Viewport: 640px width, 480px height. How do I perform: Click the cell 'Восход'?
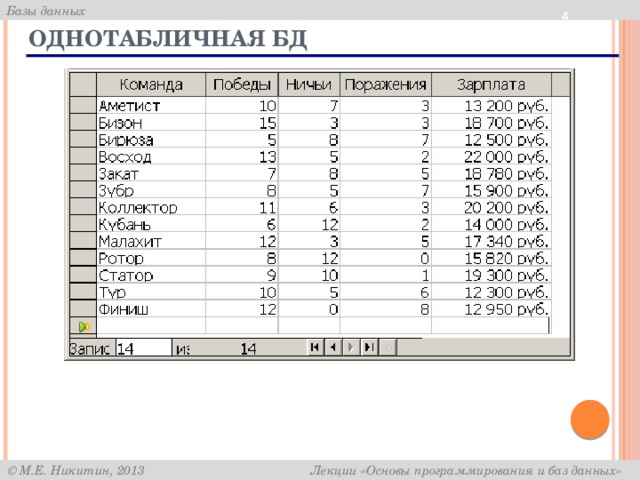pos(151,157)
